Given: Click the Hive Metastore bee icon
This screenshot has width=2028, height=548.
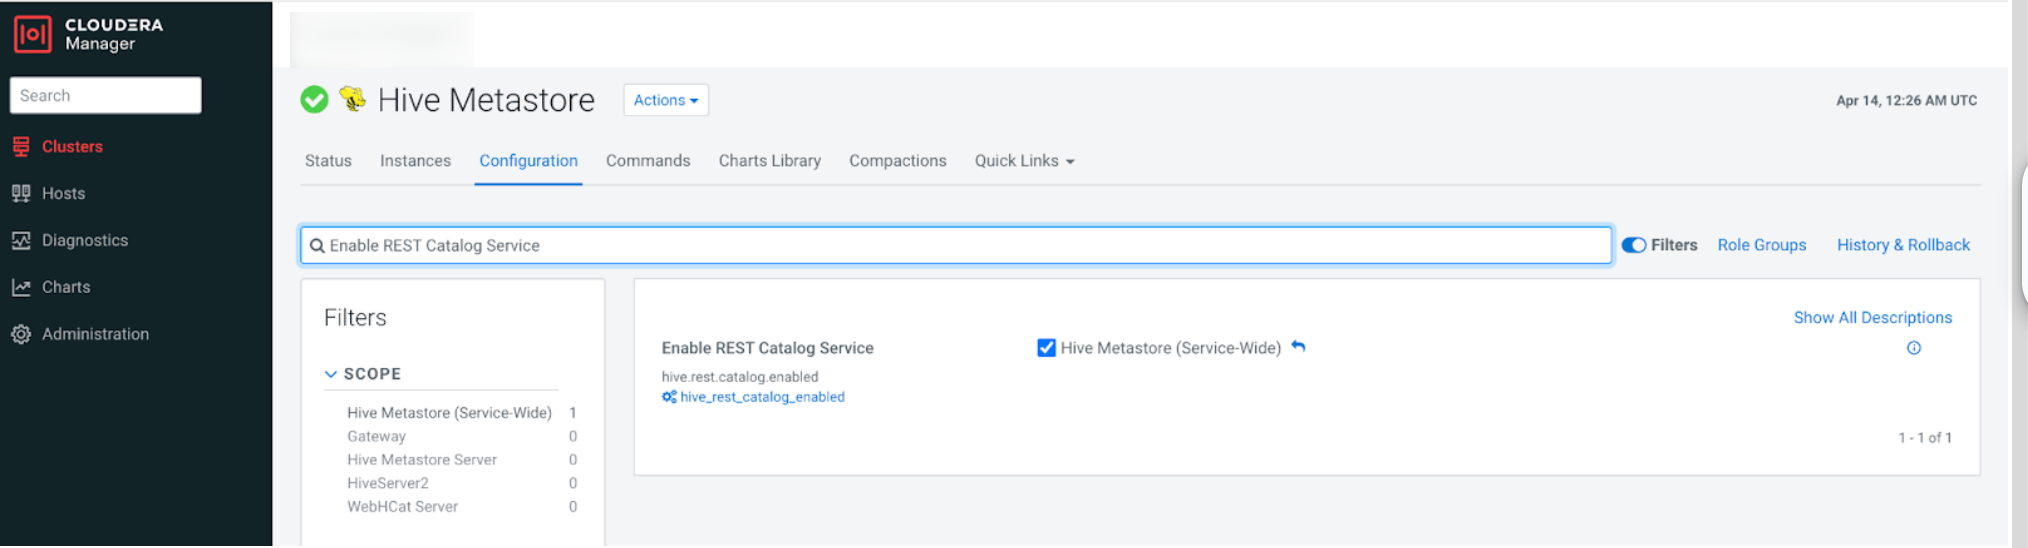Looking at the screenshot, I should point(352,99).
